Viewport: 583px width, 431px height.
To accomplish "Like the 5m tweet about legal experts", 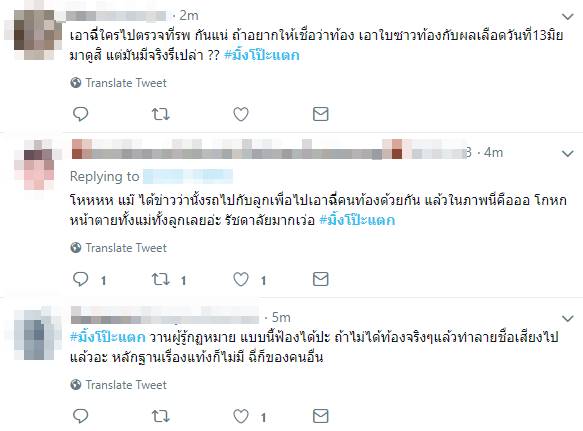I will (x=241, y=416).
